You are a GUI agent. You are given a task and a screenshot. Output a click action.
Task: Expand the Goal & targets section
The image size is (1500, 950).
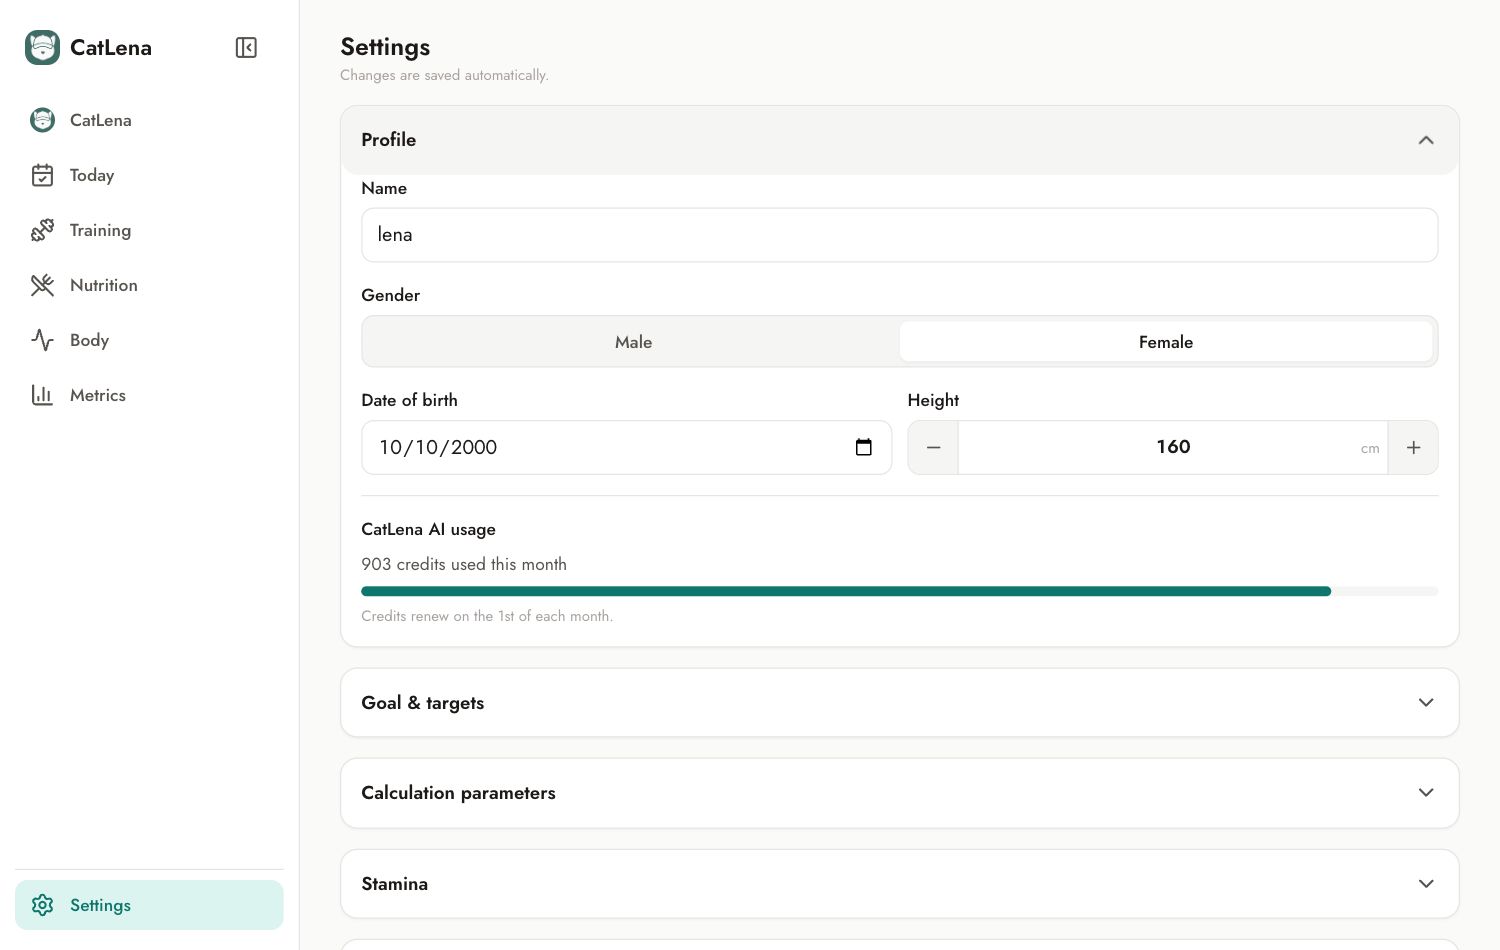pos(899,703)
